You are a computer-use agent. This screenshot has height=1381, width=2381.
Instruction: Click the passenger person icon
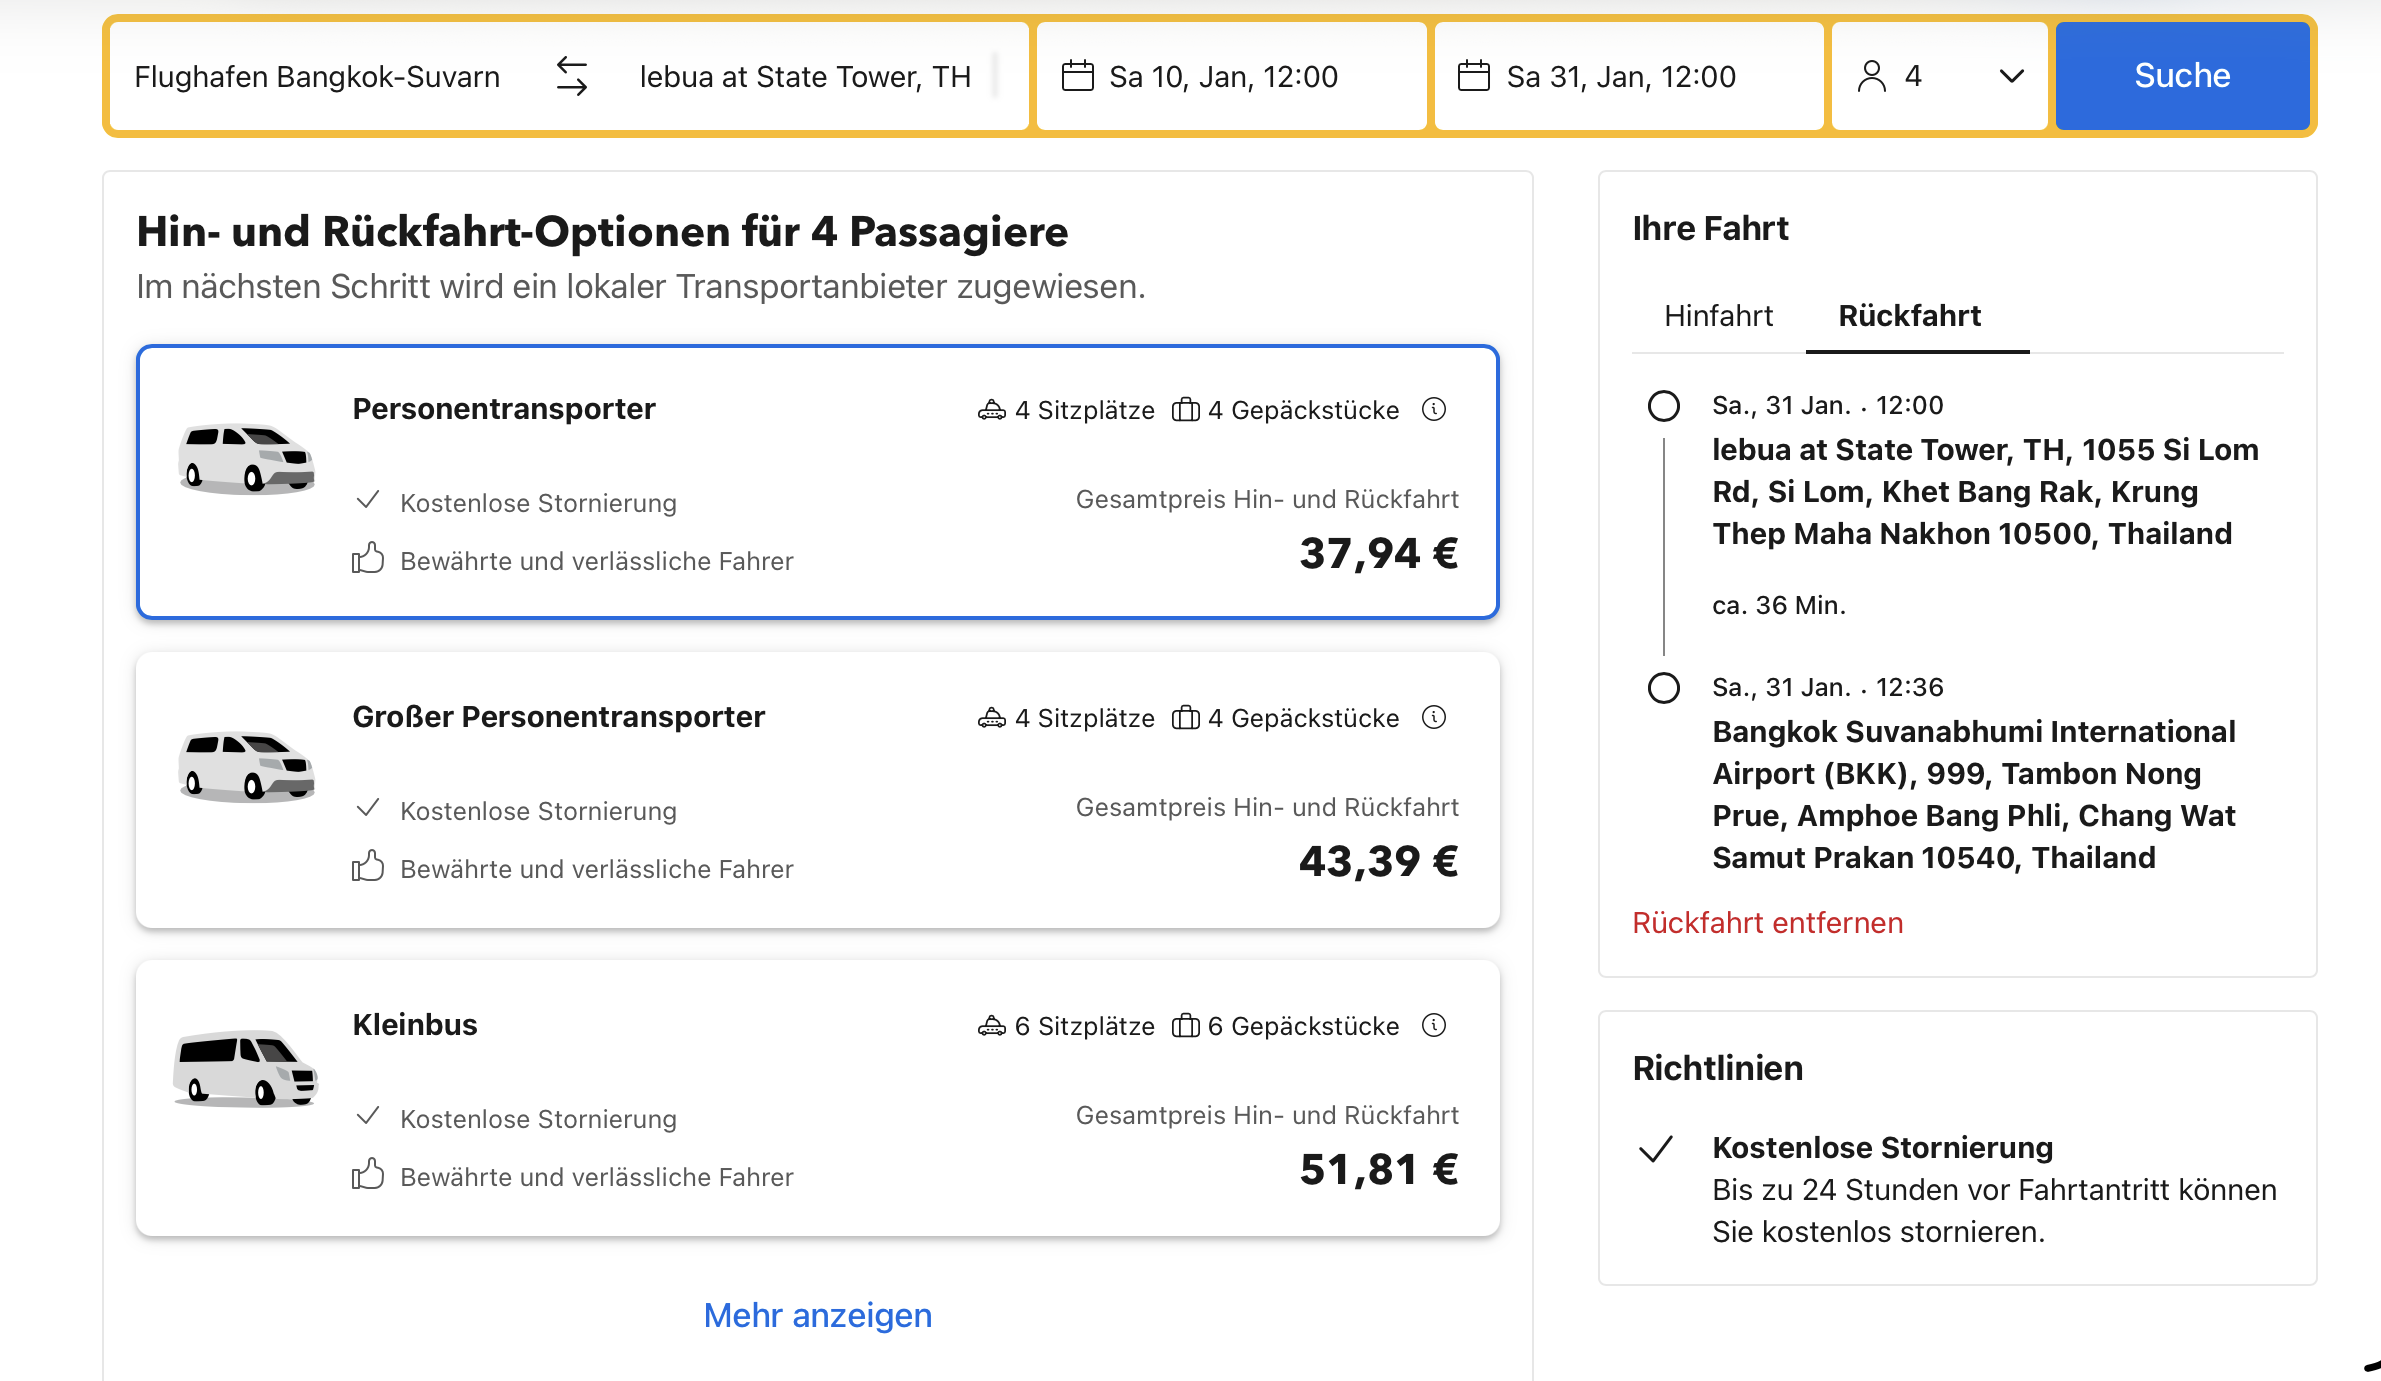1871,76
